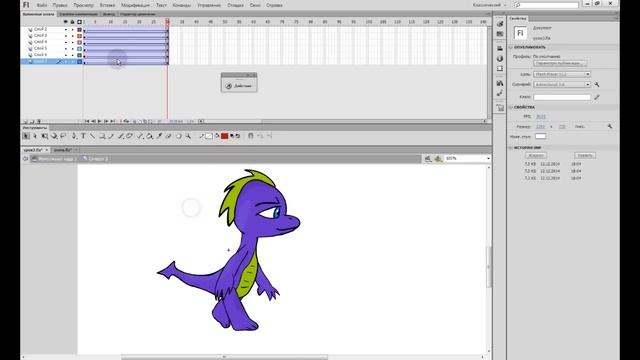Open the Управление menu
The image size is (640, 360).
coord(209,5)
